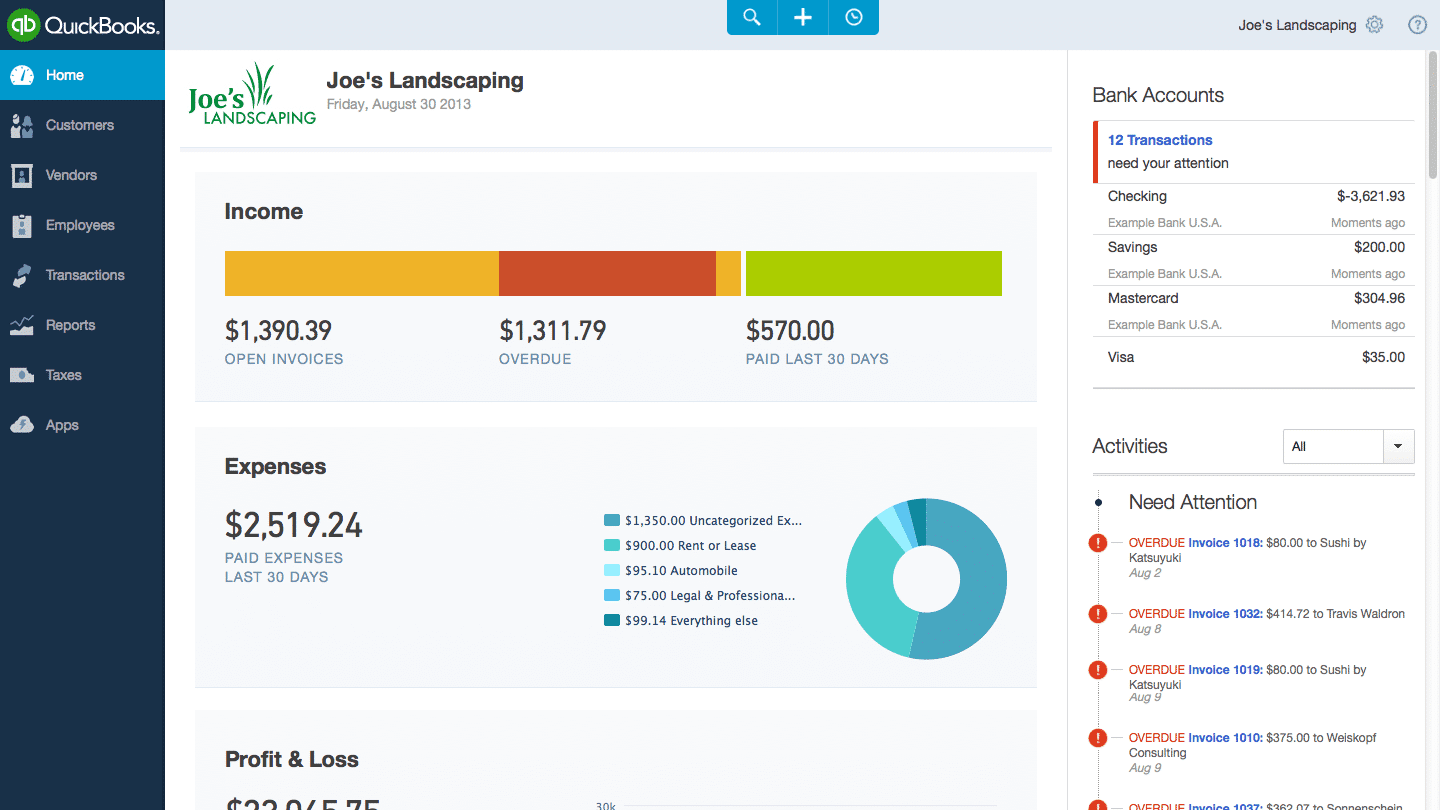
Task: Click the Reports chart icon
Action: (22, 325)
